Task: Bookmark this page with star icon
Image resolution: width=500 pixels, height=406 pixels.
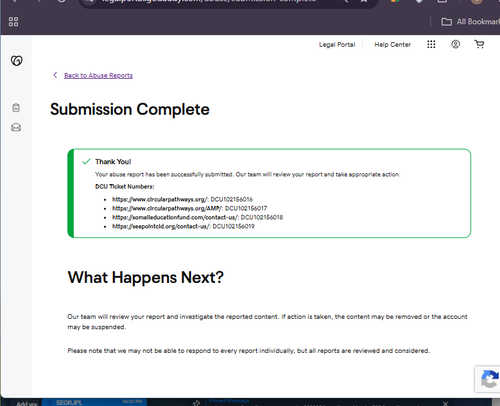Action: (364, 1)
